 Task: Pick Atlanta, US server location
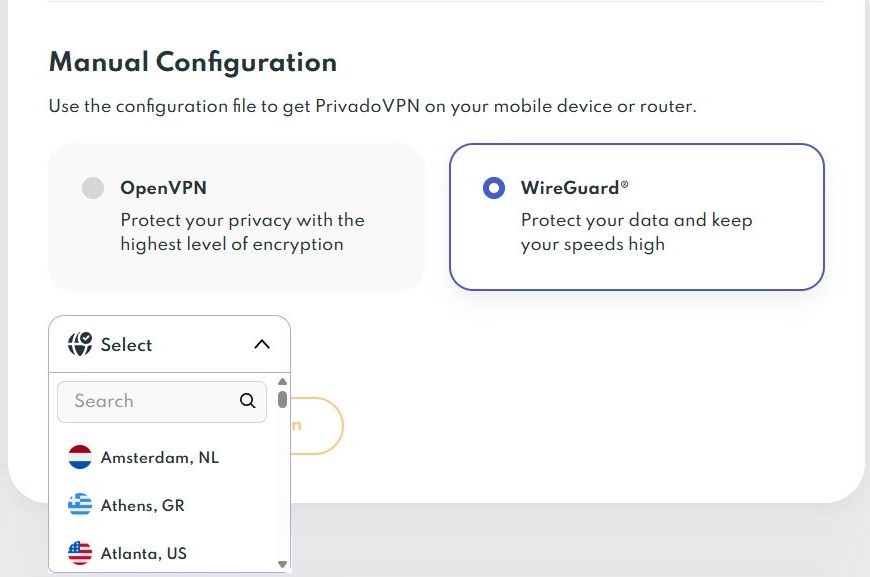[x=144, y=553]
